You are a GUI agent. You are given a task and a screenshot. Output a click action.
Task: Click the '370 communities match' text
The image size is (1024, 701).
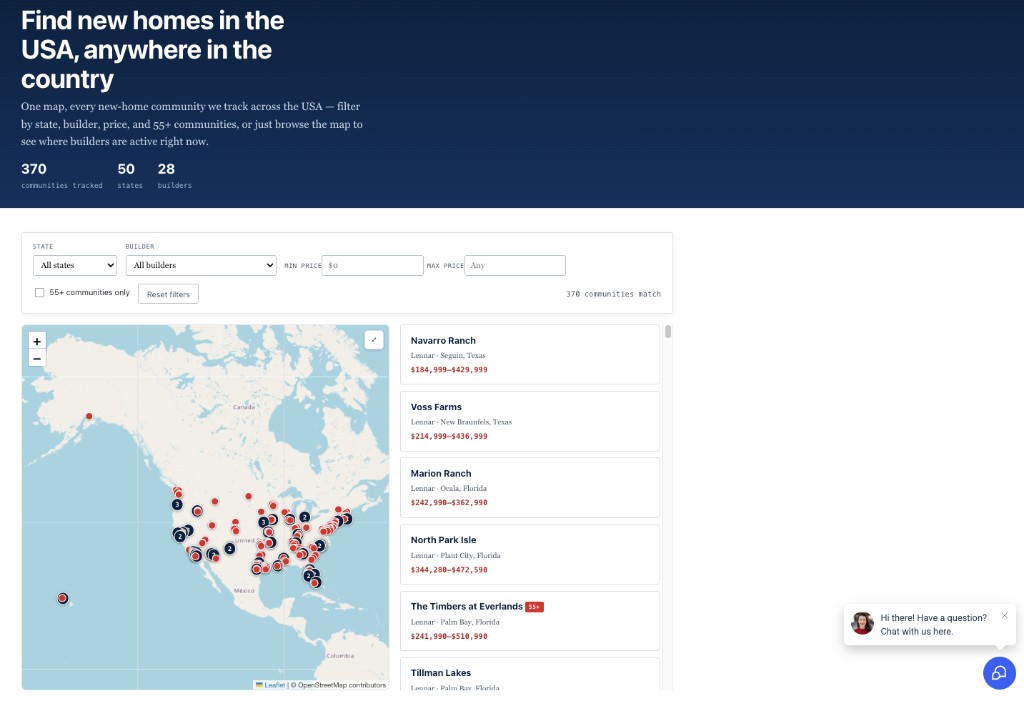[613, 294]
